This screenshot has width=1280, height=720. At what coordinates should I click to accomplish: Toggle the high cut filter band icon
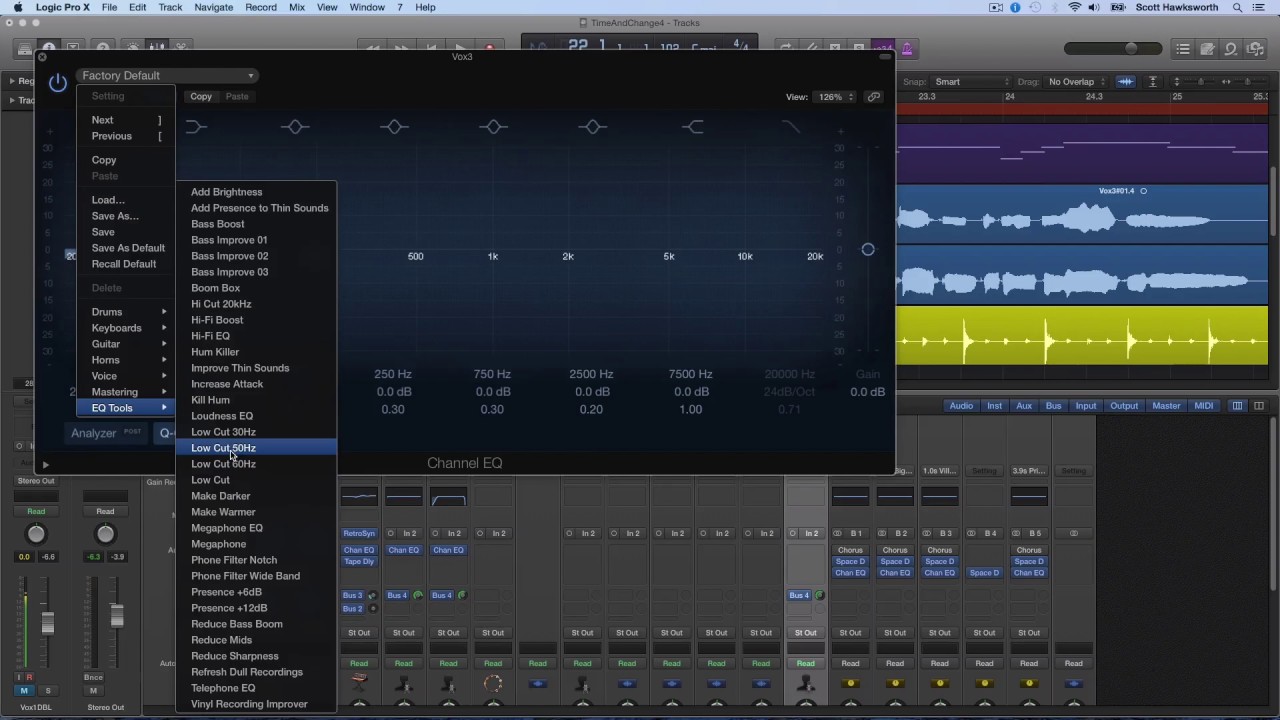(x=791, y=127)
